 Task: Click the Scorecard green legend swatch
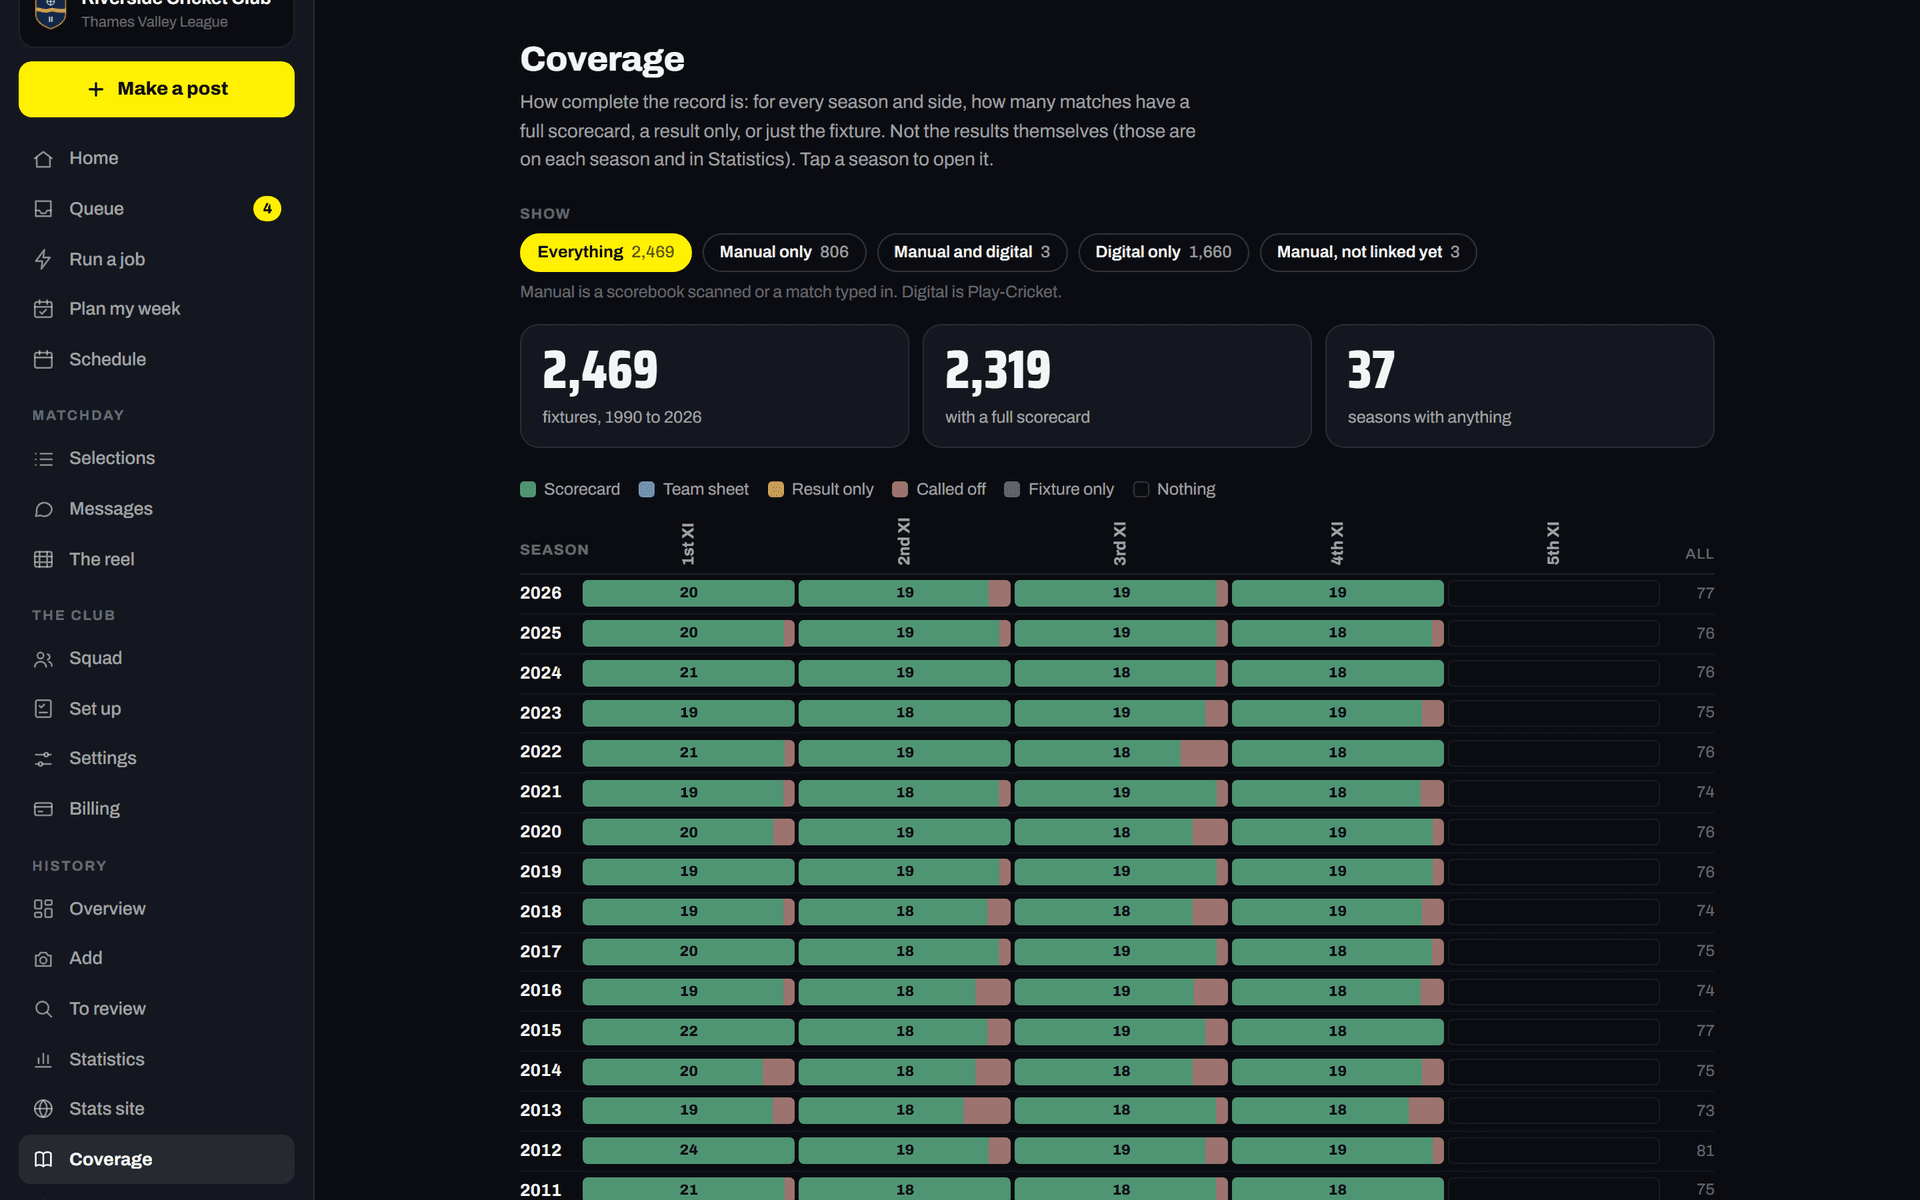(528, 489)
